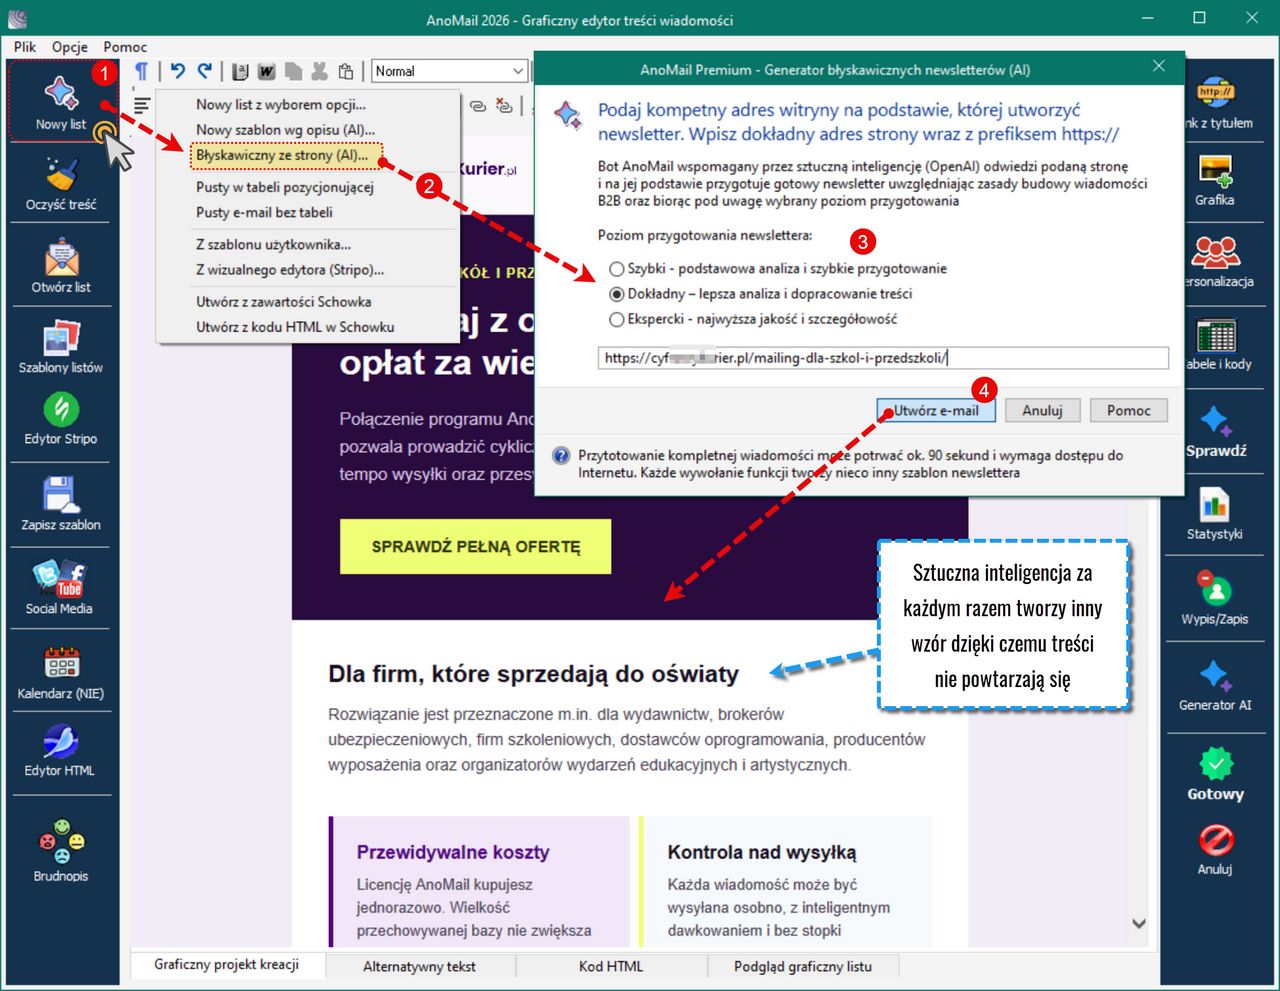Click the paste clipboard toolbar icon
The width and height of the screenshot is (1280, 991).
click(346, 71)
